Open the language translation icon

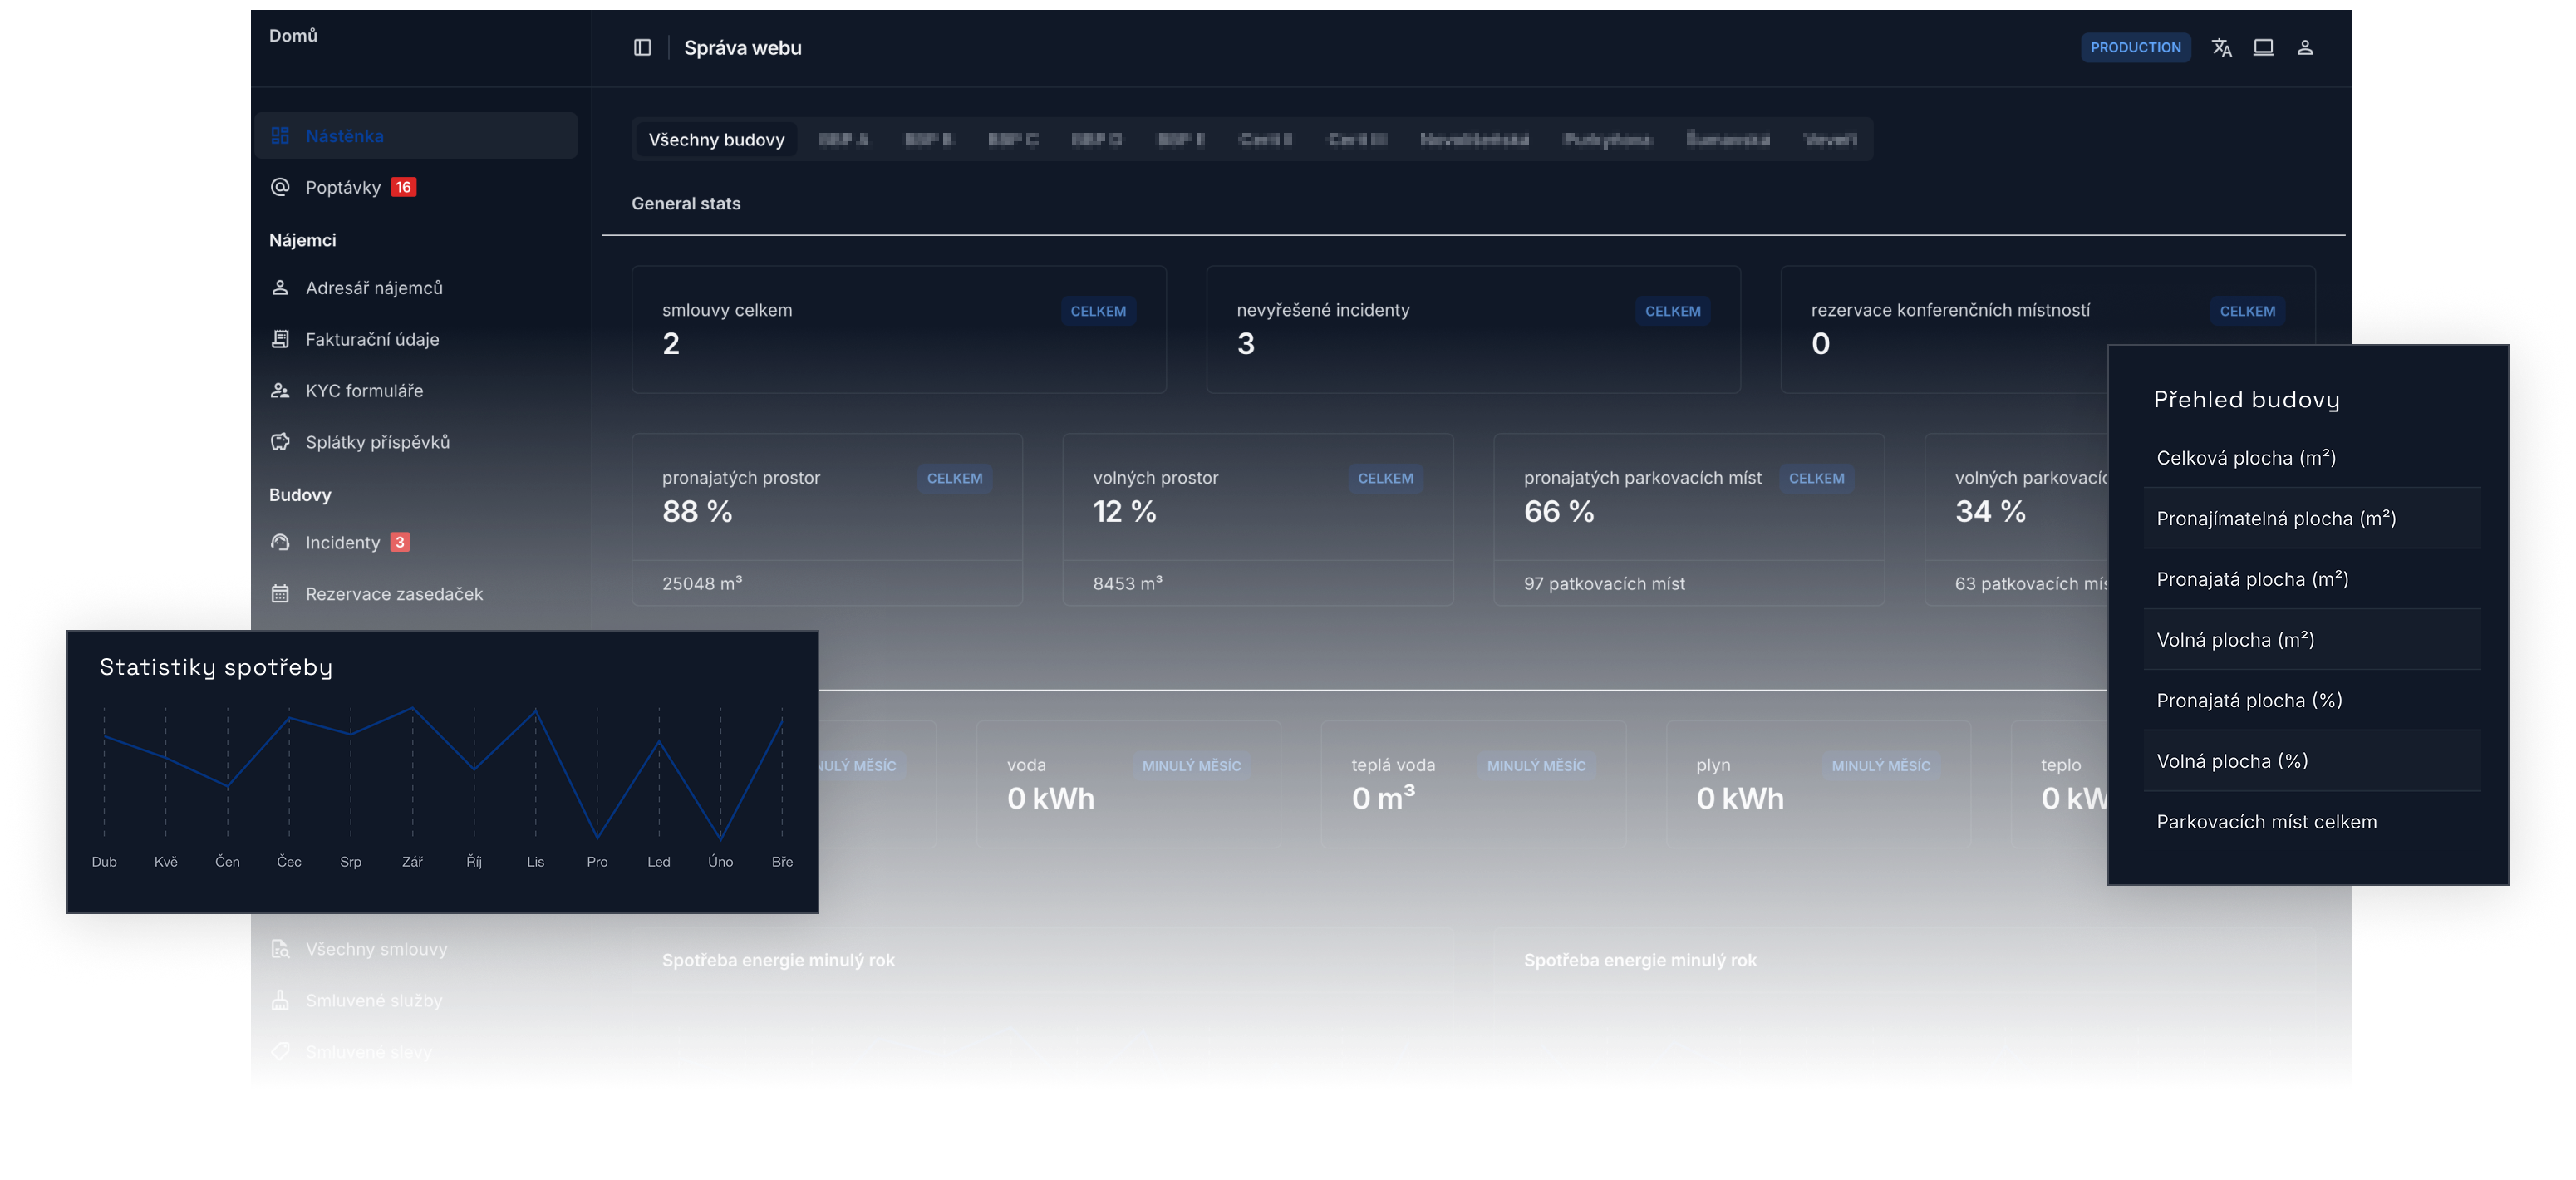coord(2221,47)
